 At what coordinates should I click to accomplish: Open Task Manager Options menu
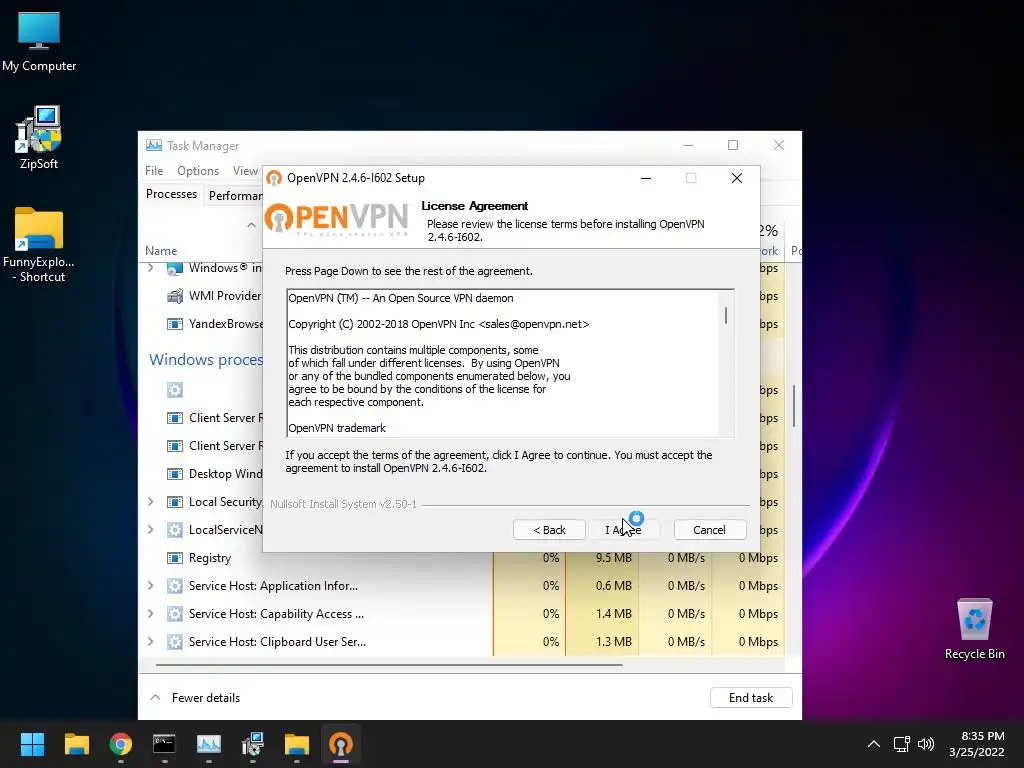pos(198,170)
